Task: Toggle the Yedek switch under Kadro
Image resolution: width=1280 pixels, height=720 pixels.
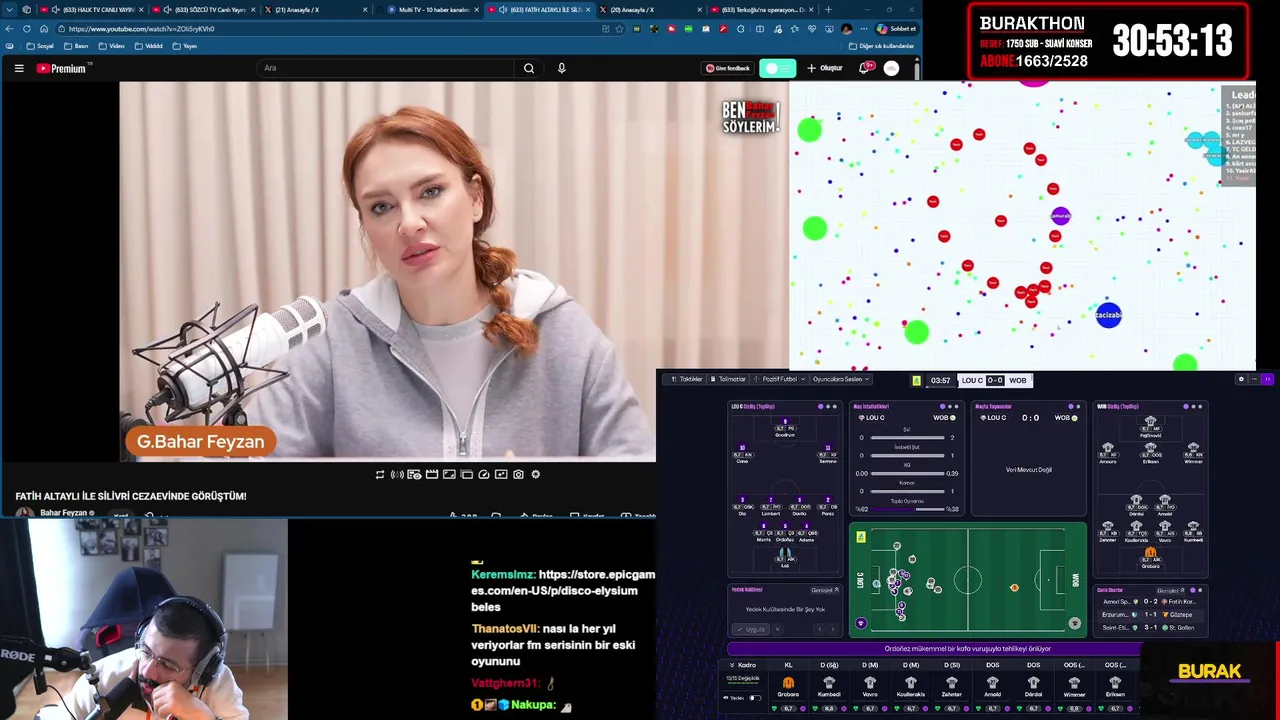Action: tap(755, 698)
